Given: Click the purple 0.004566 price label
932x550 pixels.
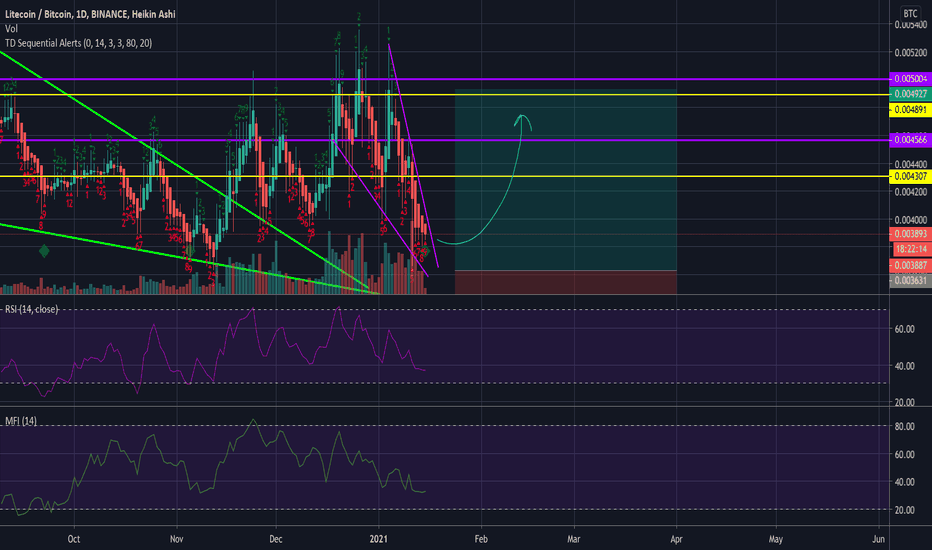Looking at the screenshot, I should 910,140.
